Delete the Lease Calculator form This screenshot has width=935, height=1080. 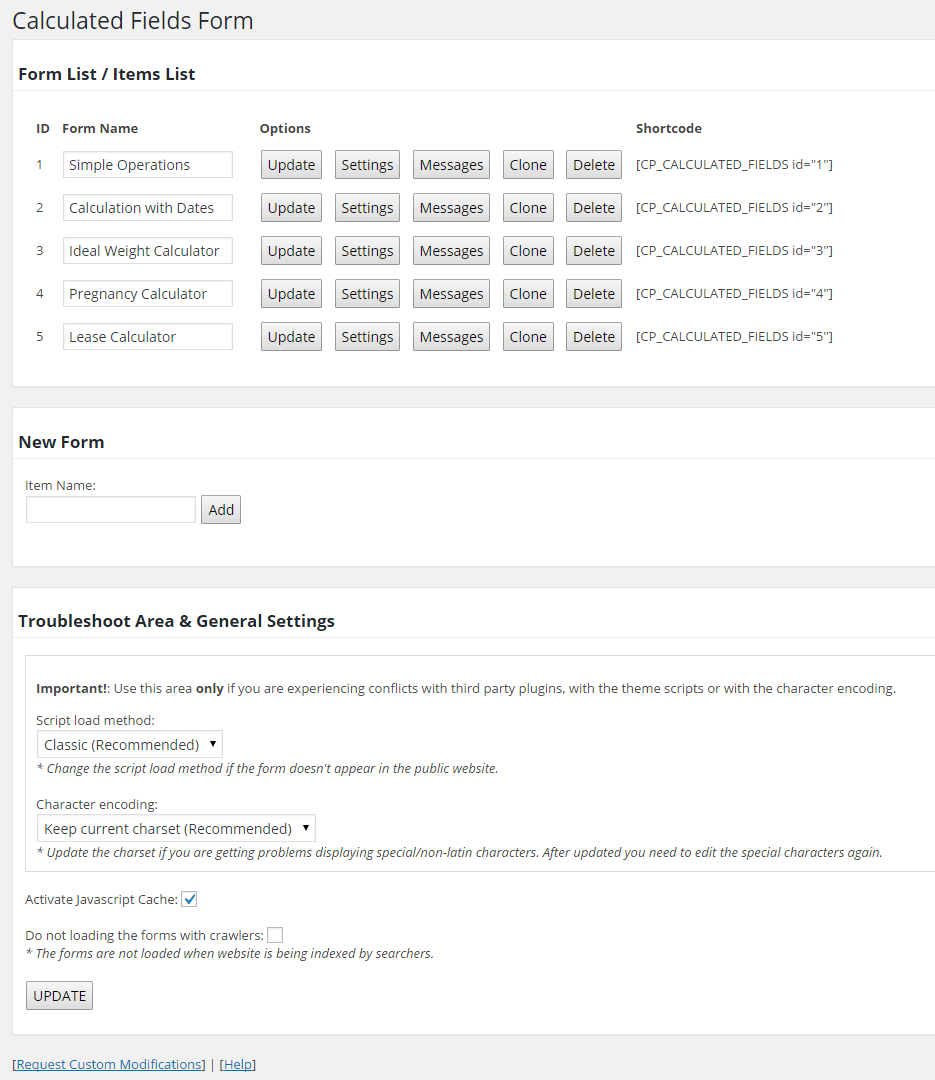pos(594,337)
